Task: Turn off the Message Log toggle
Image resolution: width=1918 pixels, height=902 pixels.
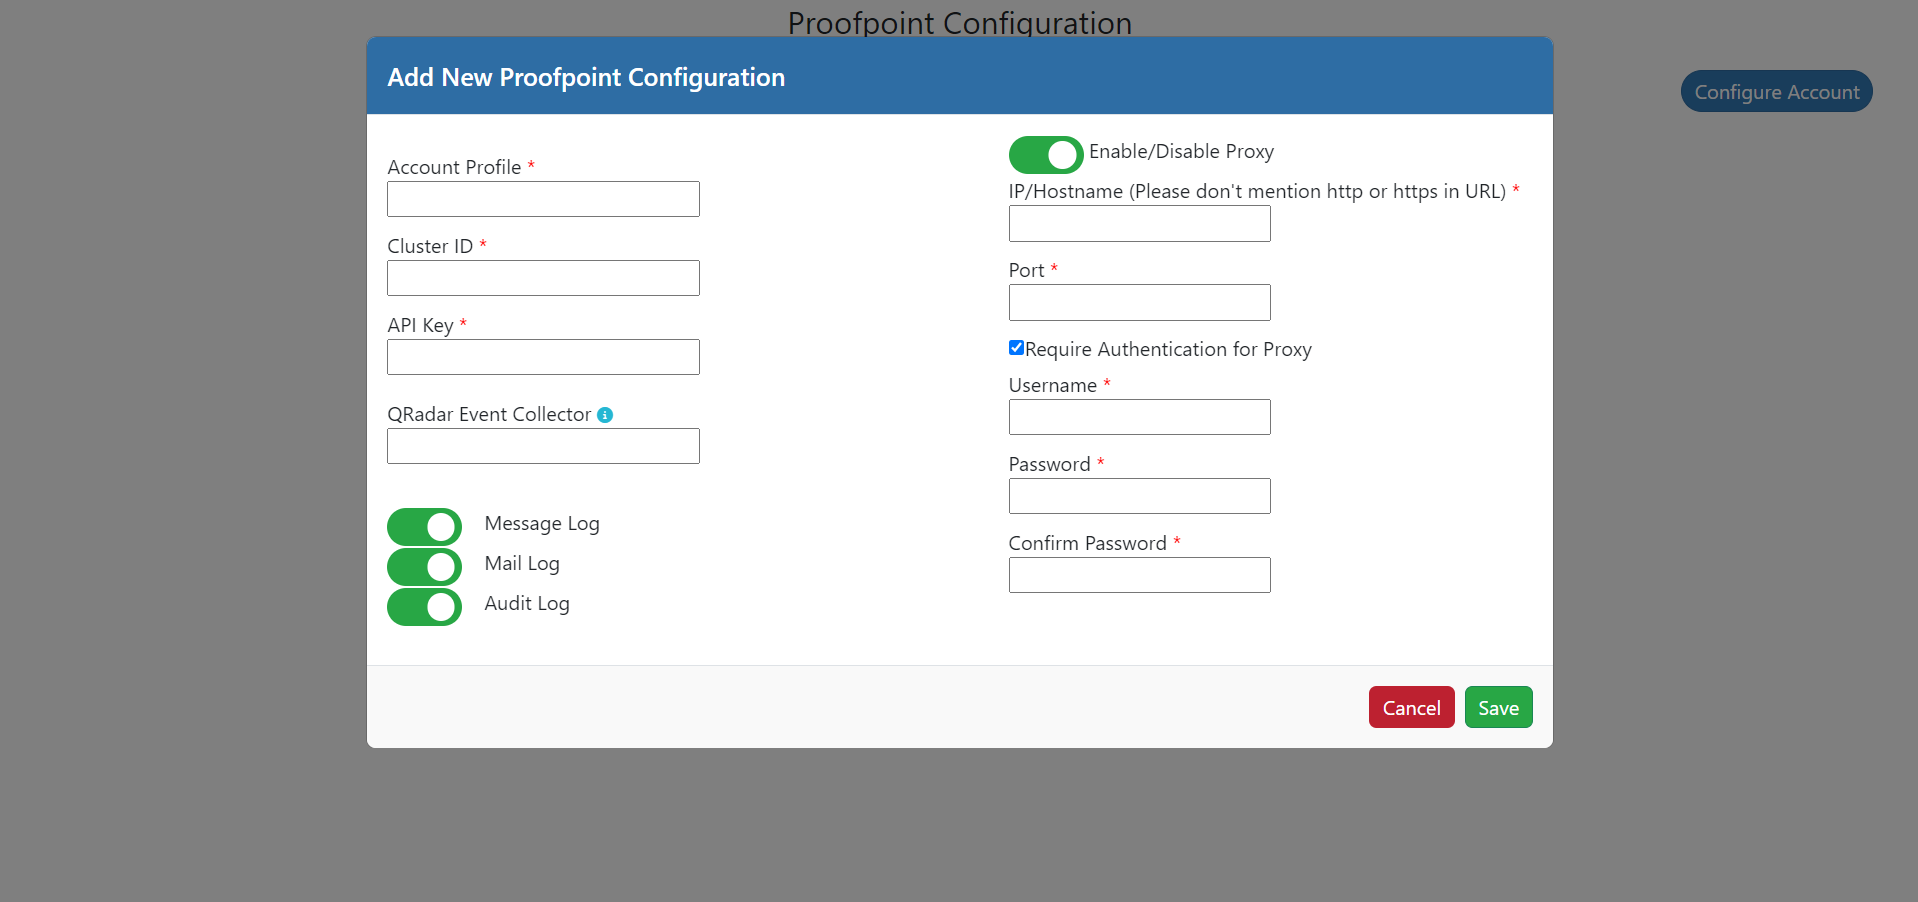Action: pyautogui.click(x=424, y=527)
